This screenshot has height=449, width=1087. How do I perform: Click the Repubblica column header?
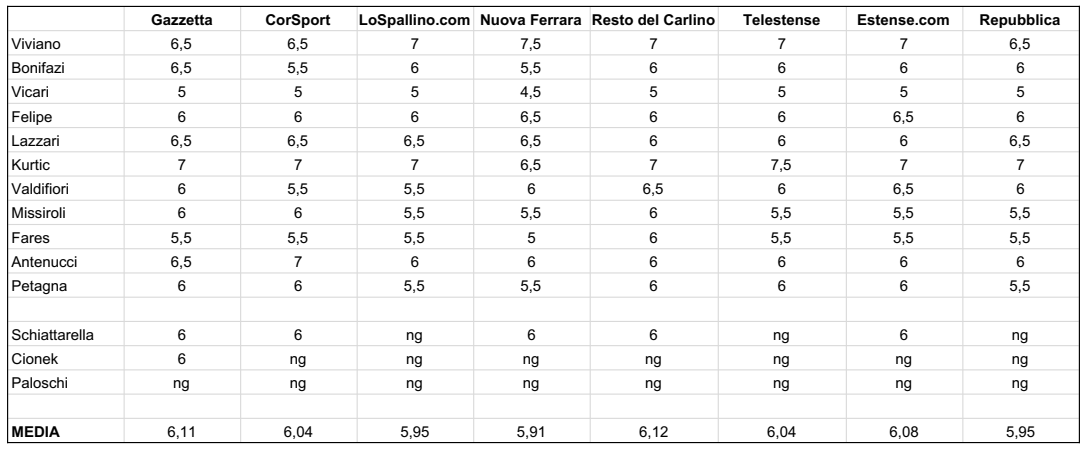[1020, 20]
